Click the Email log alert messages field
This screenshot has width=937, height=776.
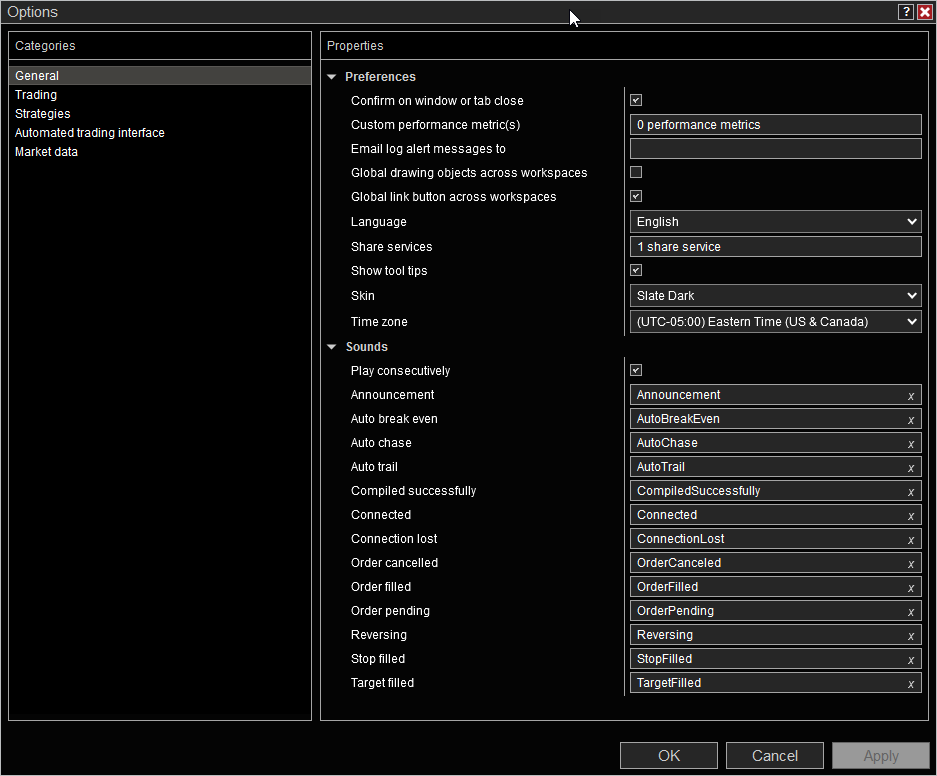click(775, 149)
